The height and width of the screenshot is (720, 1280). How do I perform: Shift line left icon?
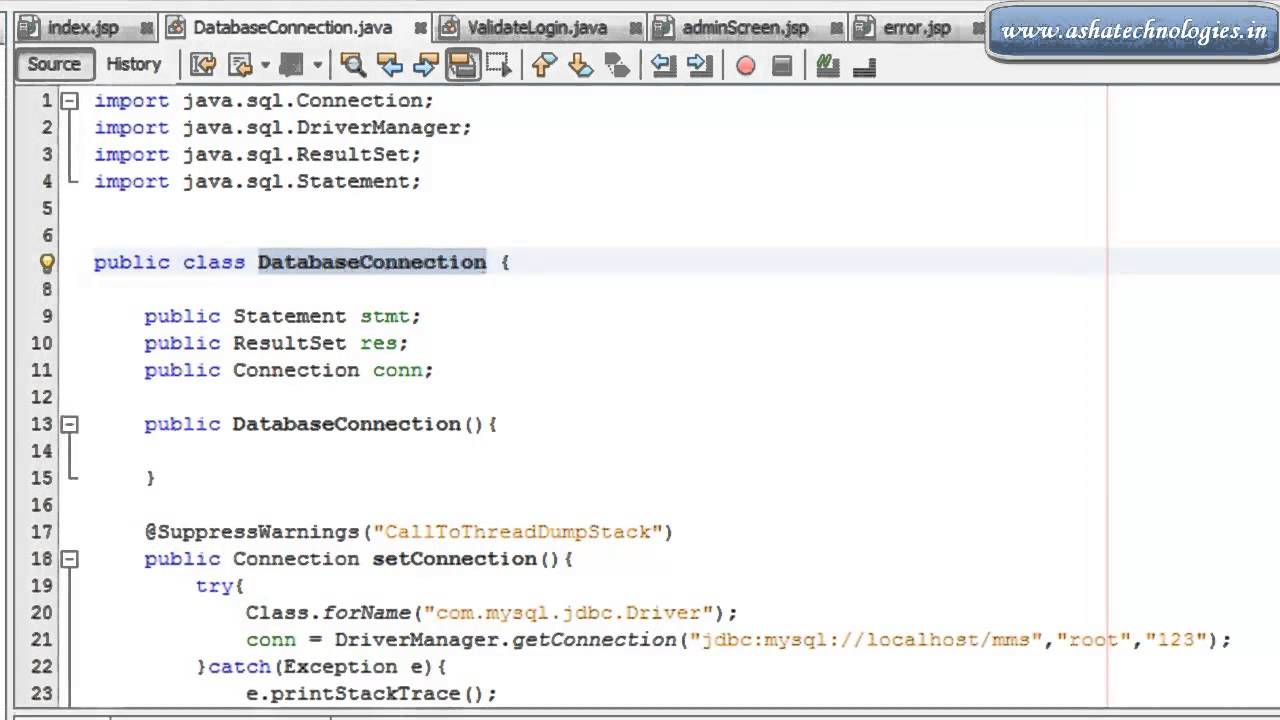point(663,66)
